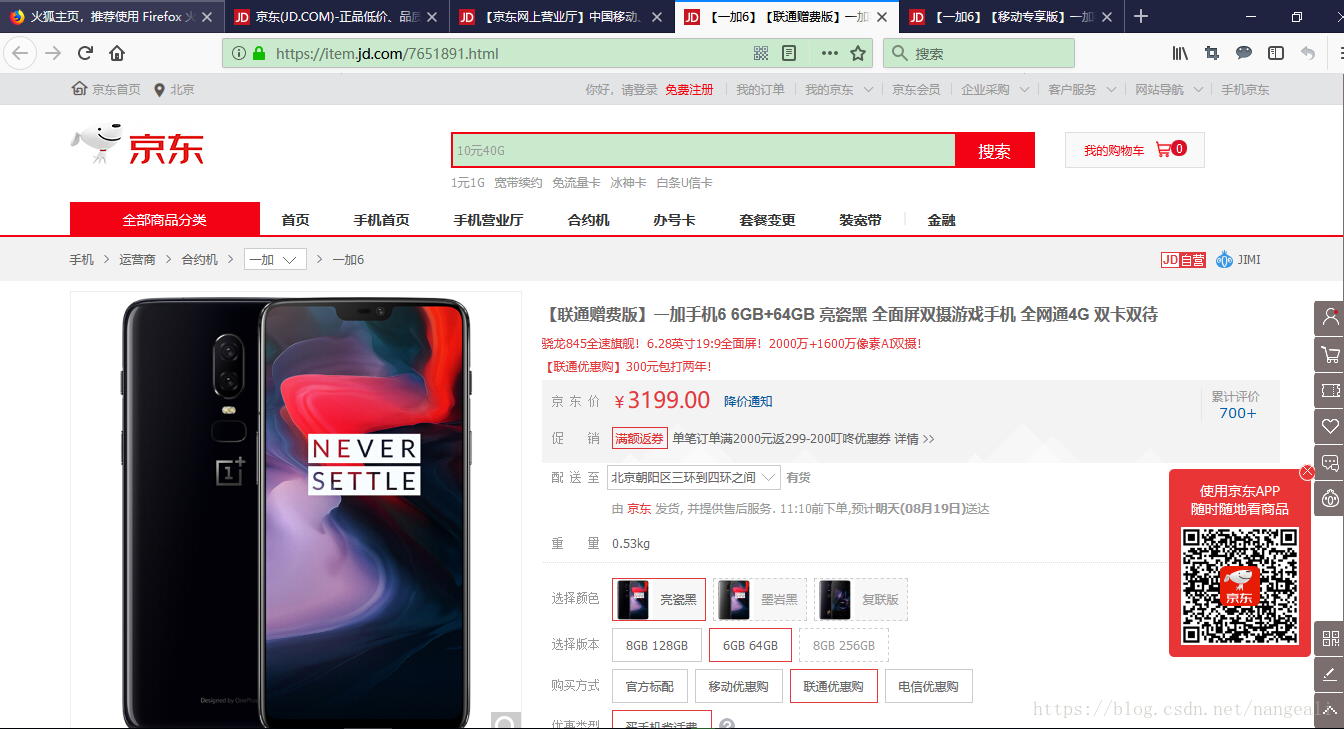Viewport: 1344px width, 729px height.
Task: Open a new browser tab with plus
Action: 1141,16
